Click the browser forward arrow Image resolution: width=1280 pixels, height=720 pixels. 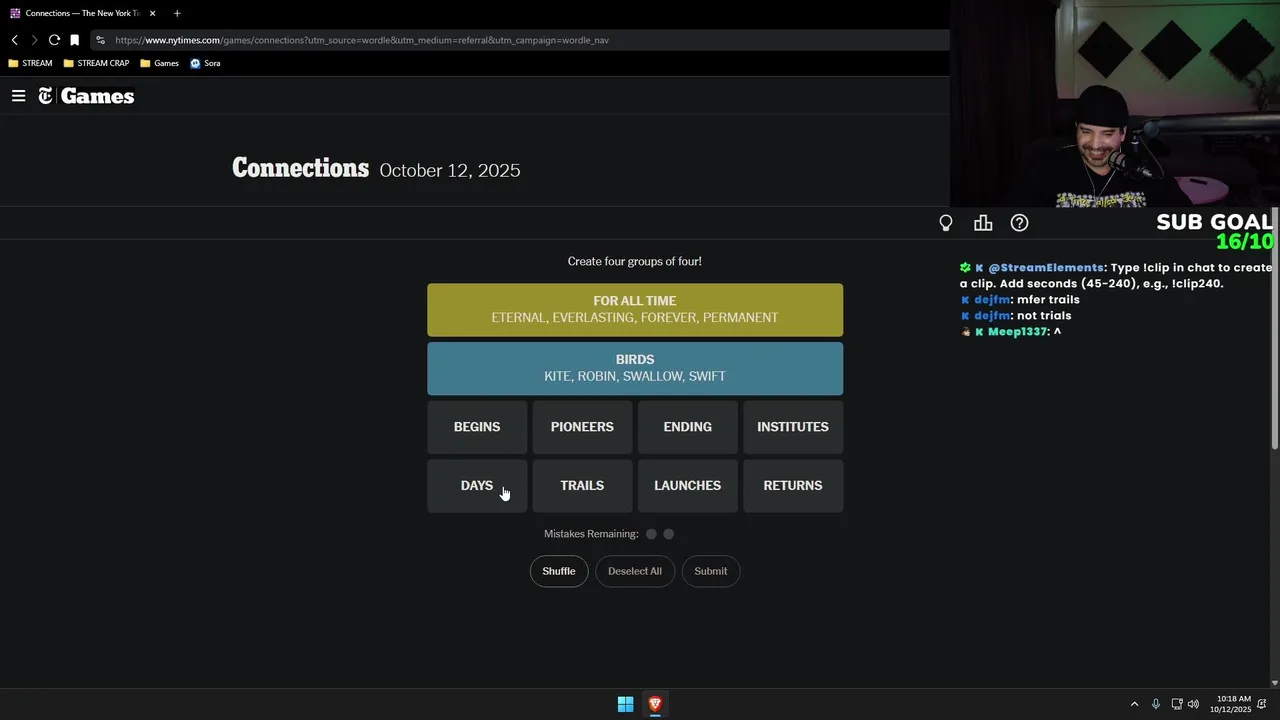34,40
